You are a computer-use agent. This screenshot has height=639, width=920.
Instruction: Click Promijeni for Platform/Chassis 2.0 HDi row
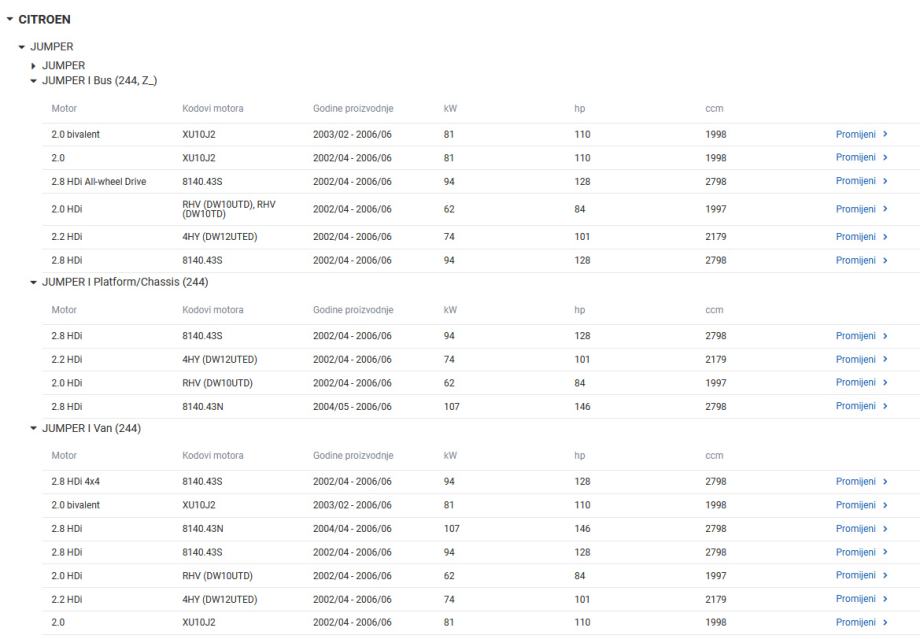point(861,382)
